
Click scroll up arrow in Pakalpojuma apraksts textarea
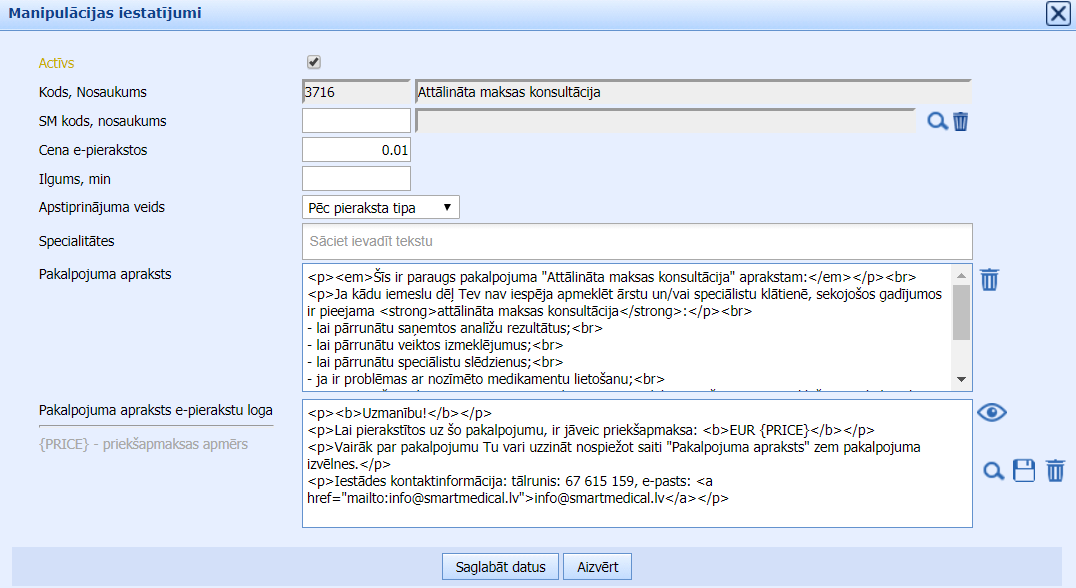click(x=961, y=274)
